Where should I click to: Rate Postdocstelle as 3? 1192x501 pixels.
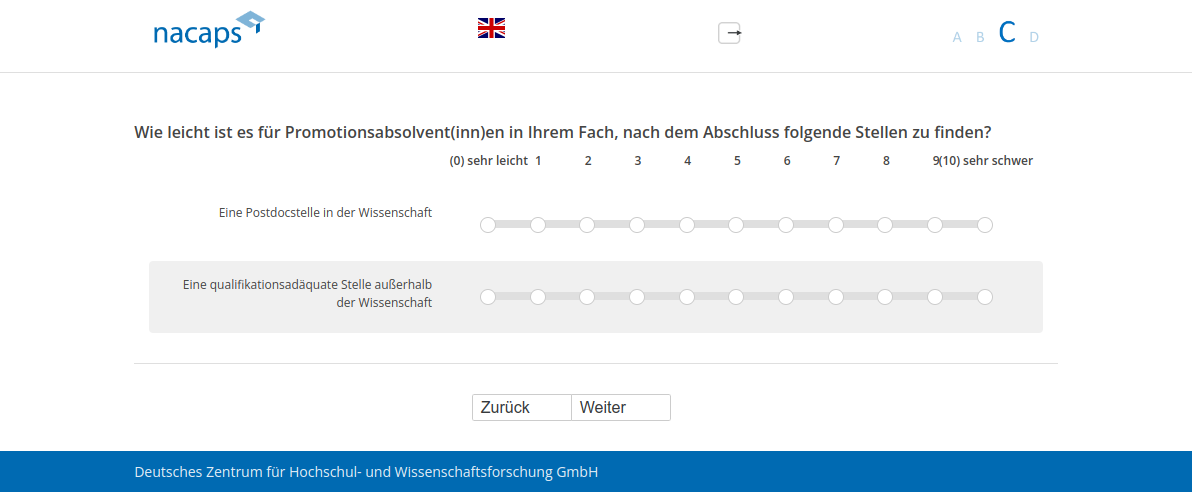point(637,225)
